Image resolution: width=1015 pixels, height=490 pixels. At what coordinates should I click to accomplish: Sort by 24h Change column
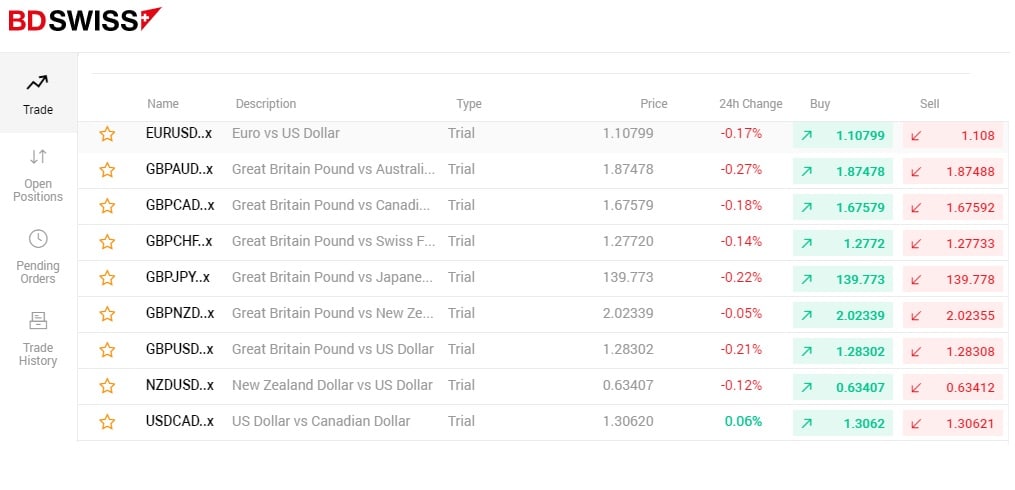750,104
